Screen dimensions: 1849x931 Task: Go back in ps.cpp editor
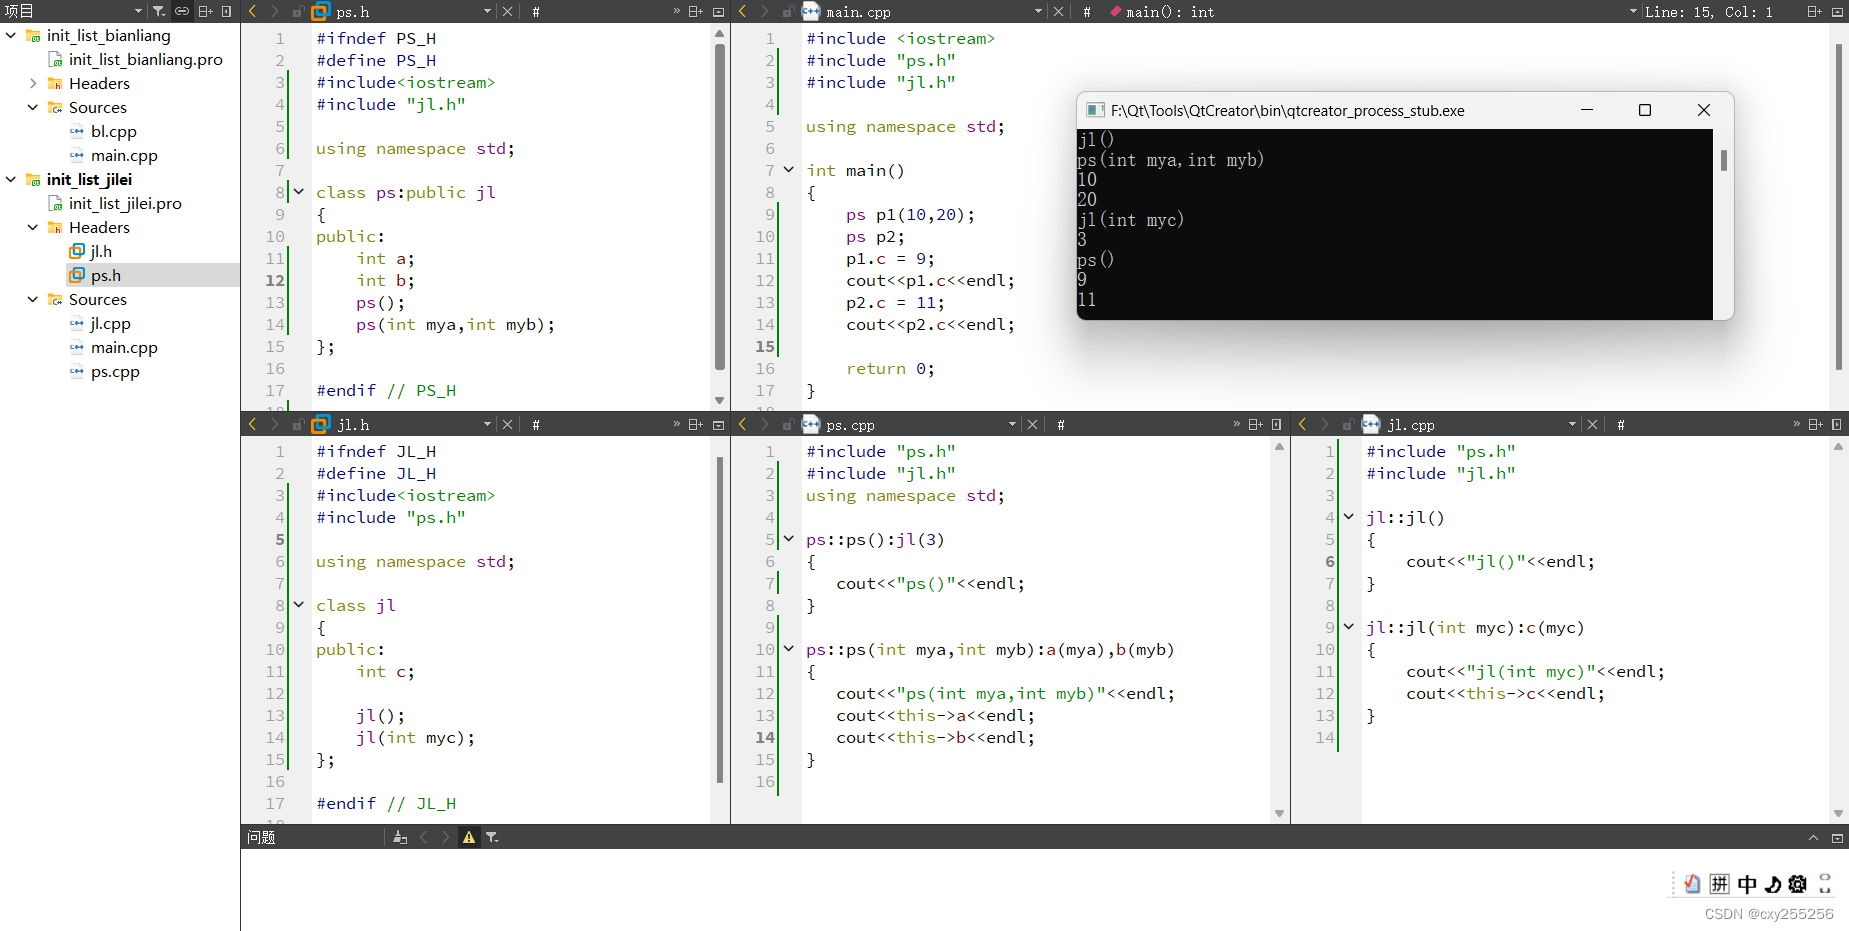coord(742,424)
